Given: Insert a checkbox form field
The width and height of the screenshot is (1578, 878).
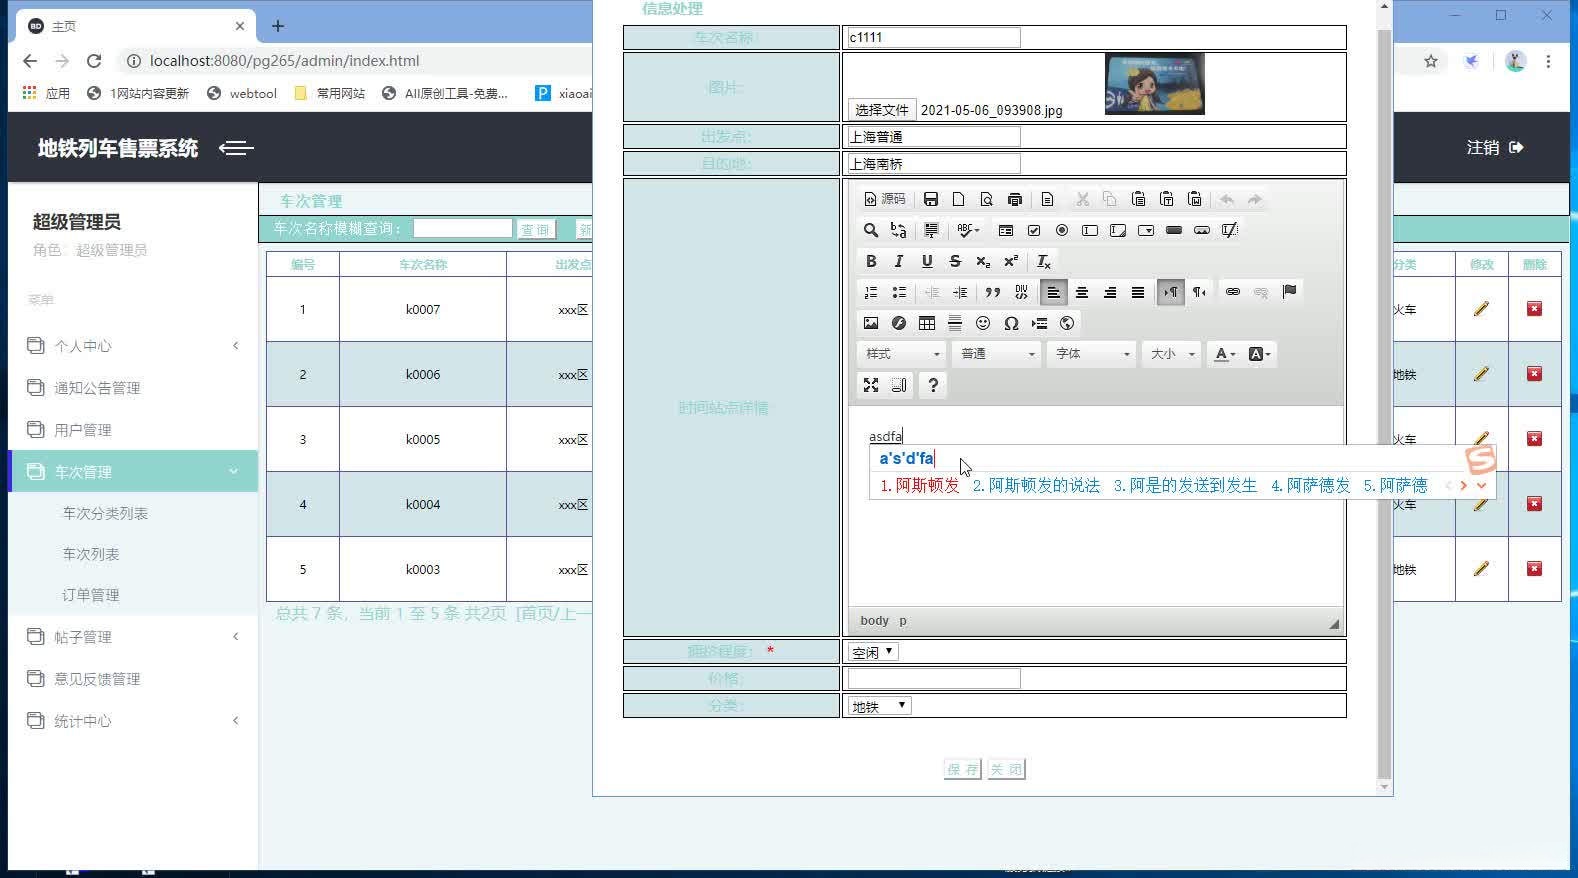Looking at the screenshot, I should click(1034, 230).
